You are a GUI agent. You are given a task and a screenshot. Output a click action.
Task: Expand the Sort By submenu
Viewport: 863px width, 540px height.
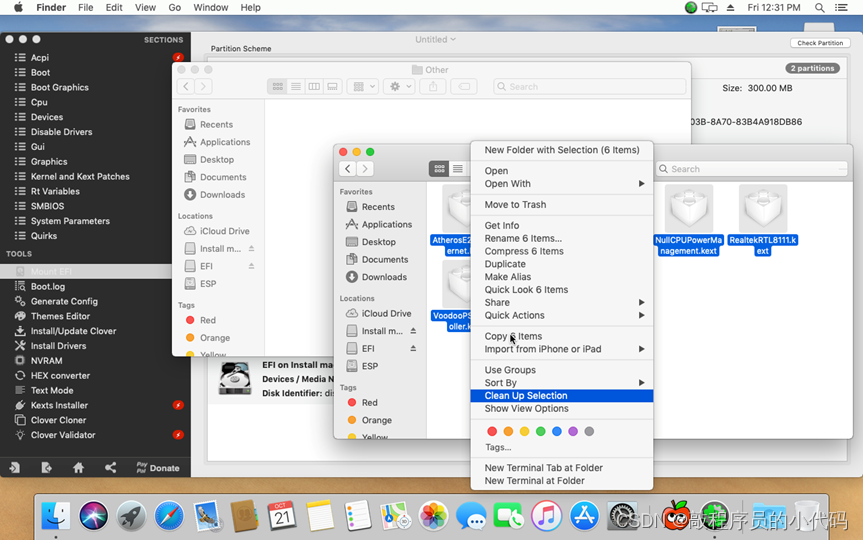pos(562,383)
